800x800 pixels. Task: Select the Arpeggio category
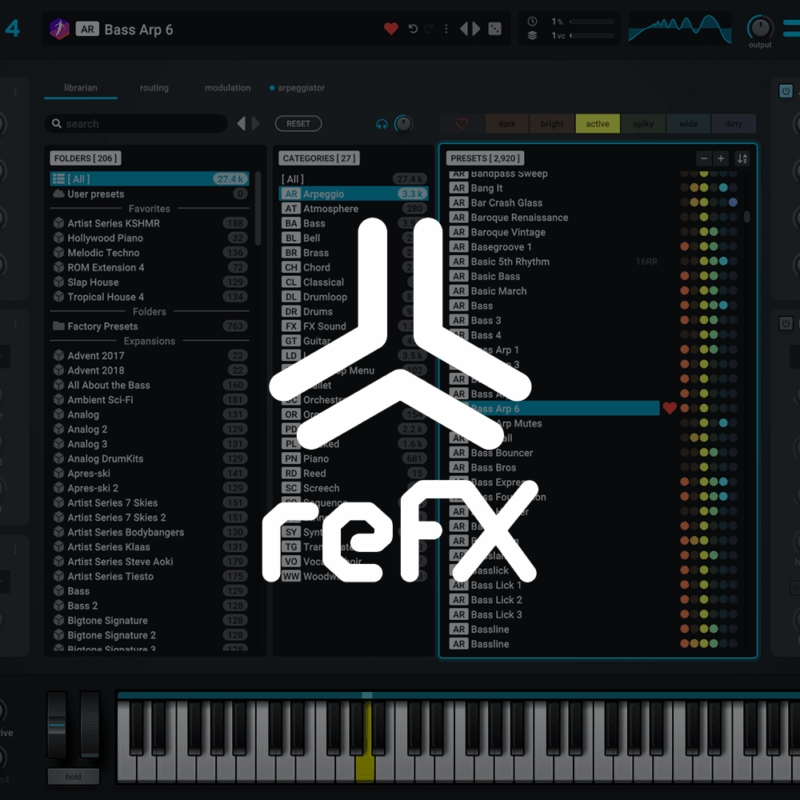click(x=354, y=194)
